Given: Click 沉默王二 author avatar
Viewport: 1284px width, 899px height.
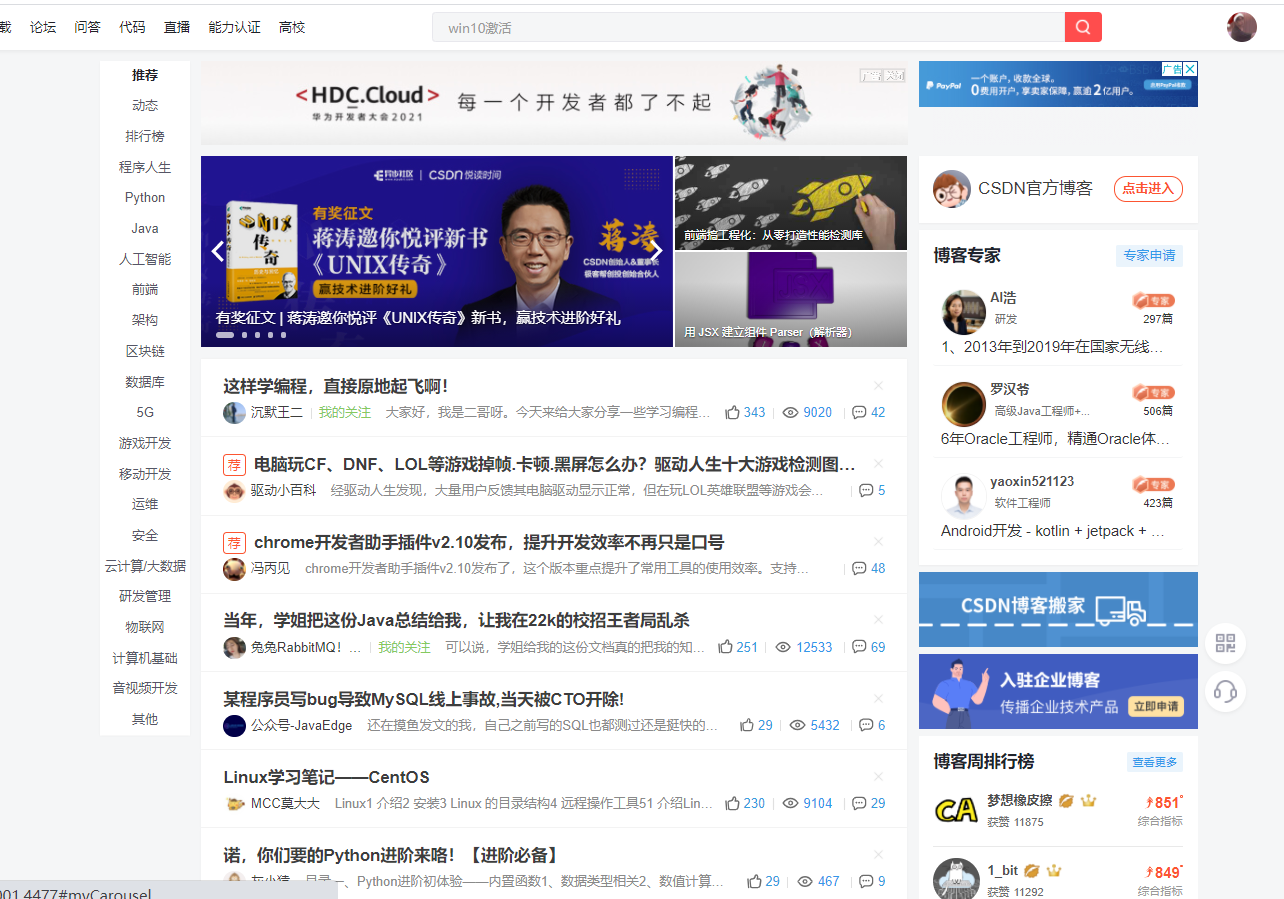Looking at the screenshot, I should click(234, 413).
